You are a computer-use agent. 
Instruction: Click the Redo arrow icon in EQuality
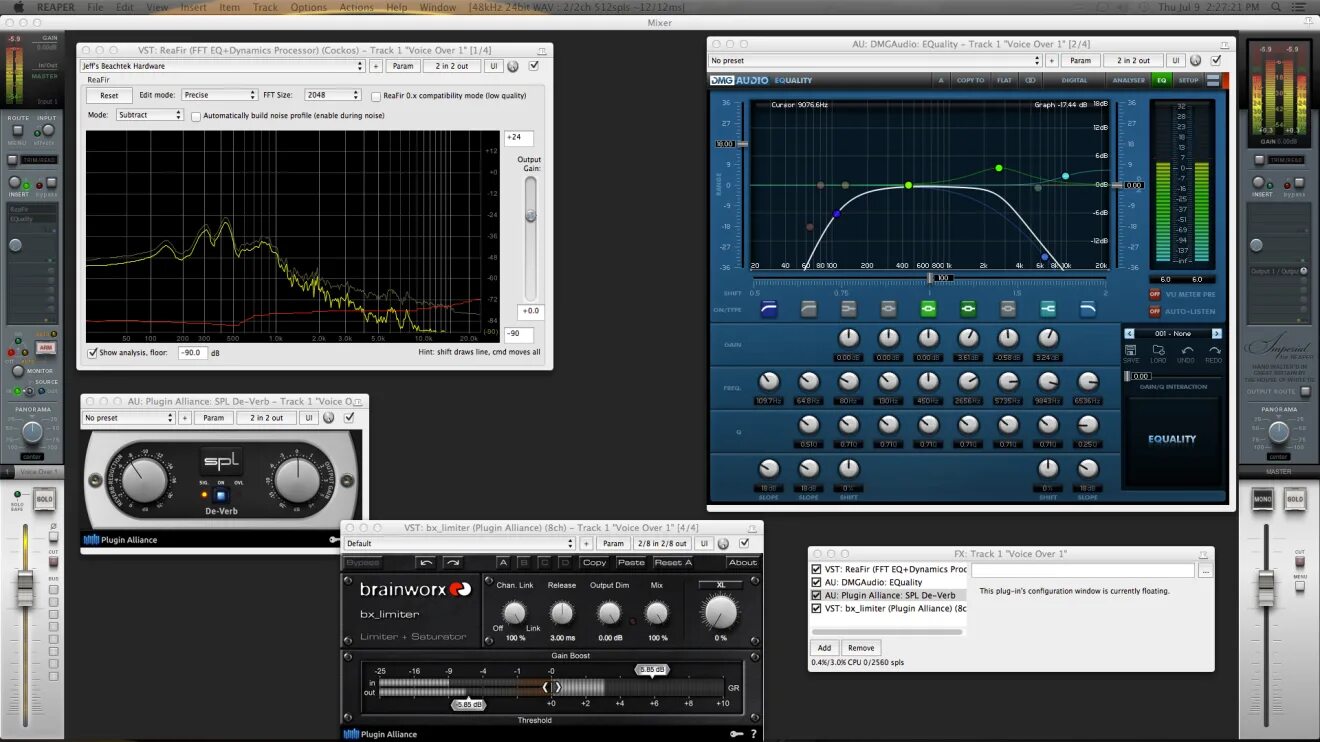1212,350
